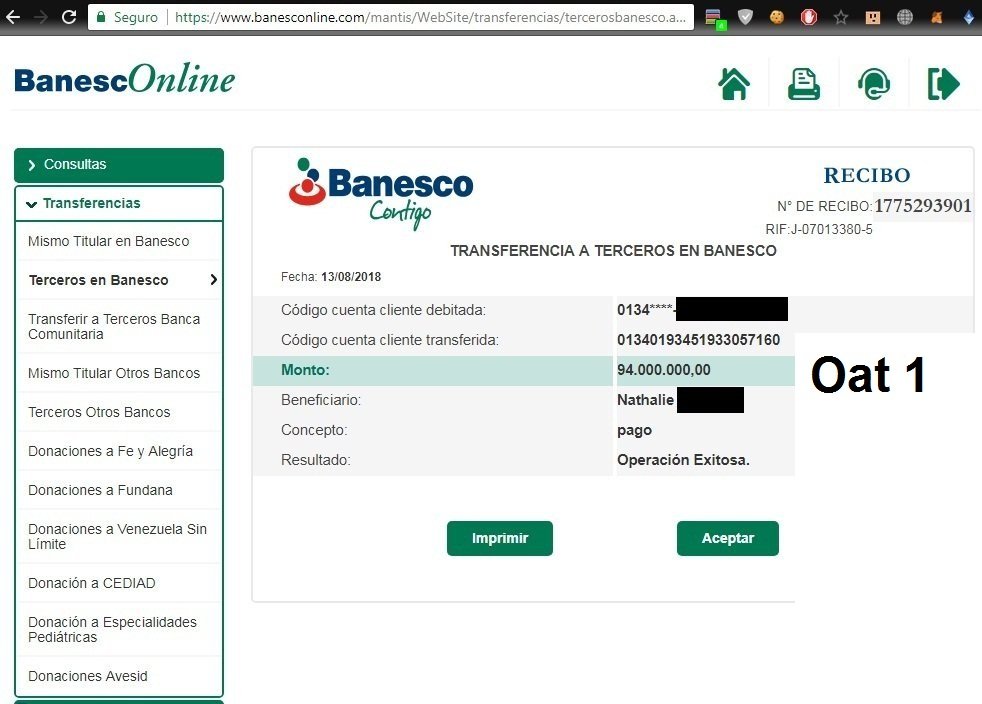Screen dimensions: 982x704
Task: Click the secure padlock icon
Action: click(101, 17)
